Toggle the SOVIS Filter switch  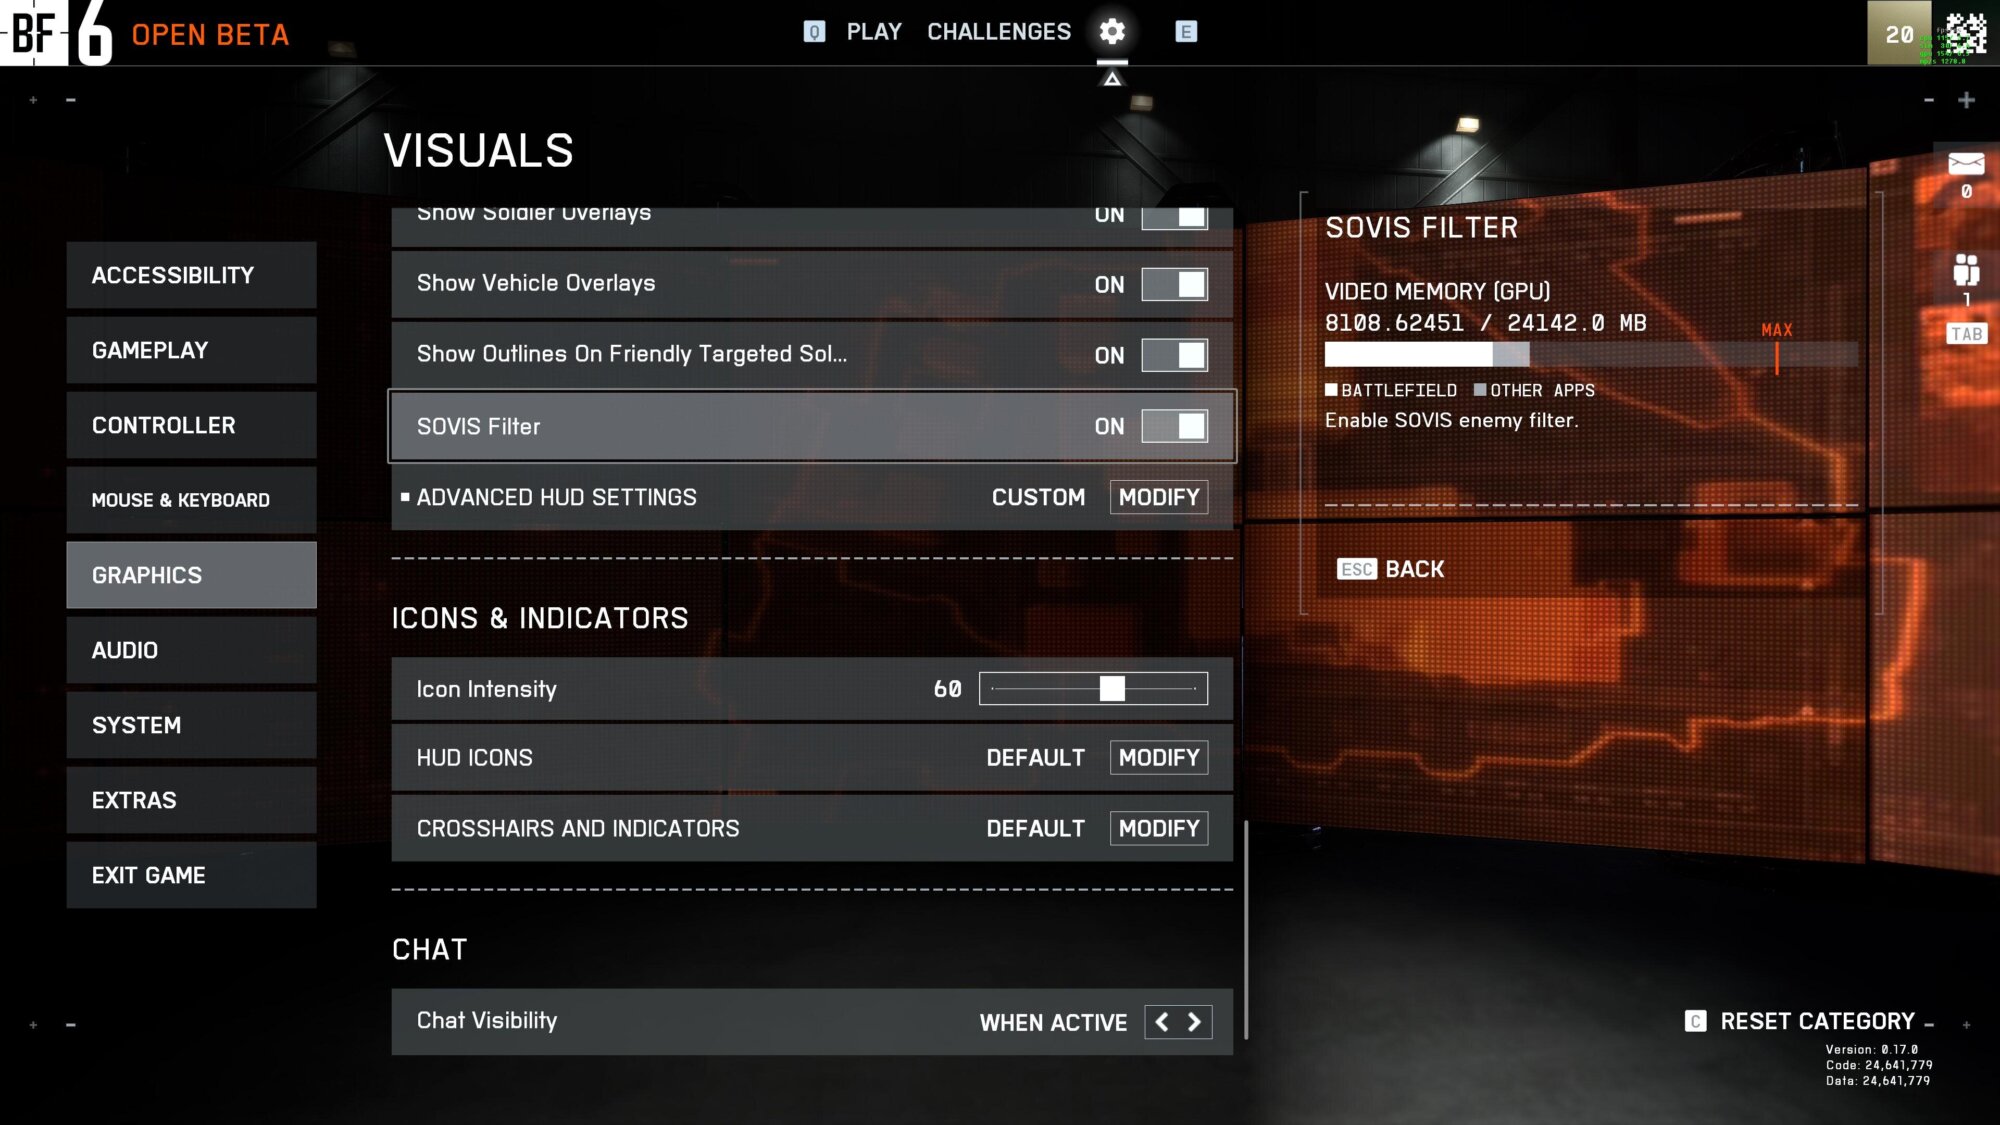(x=1174, y=426)
